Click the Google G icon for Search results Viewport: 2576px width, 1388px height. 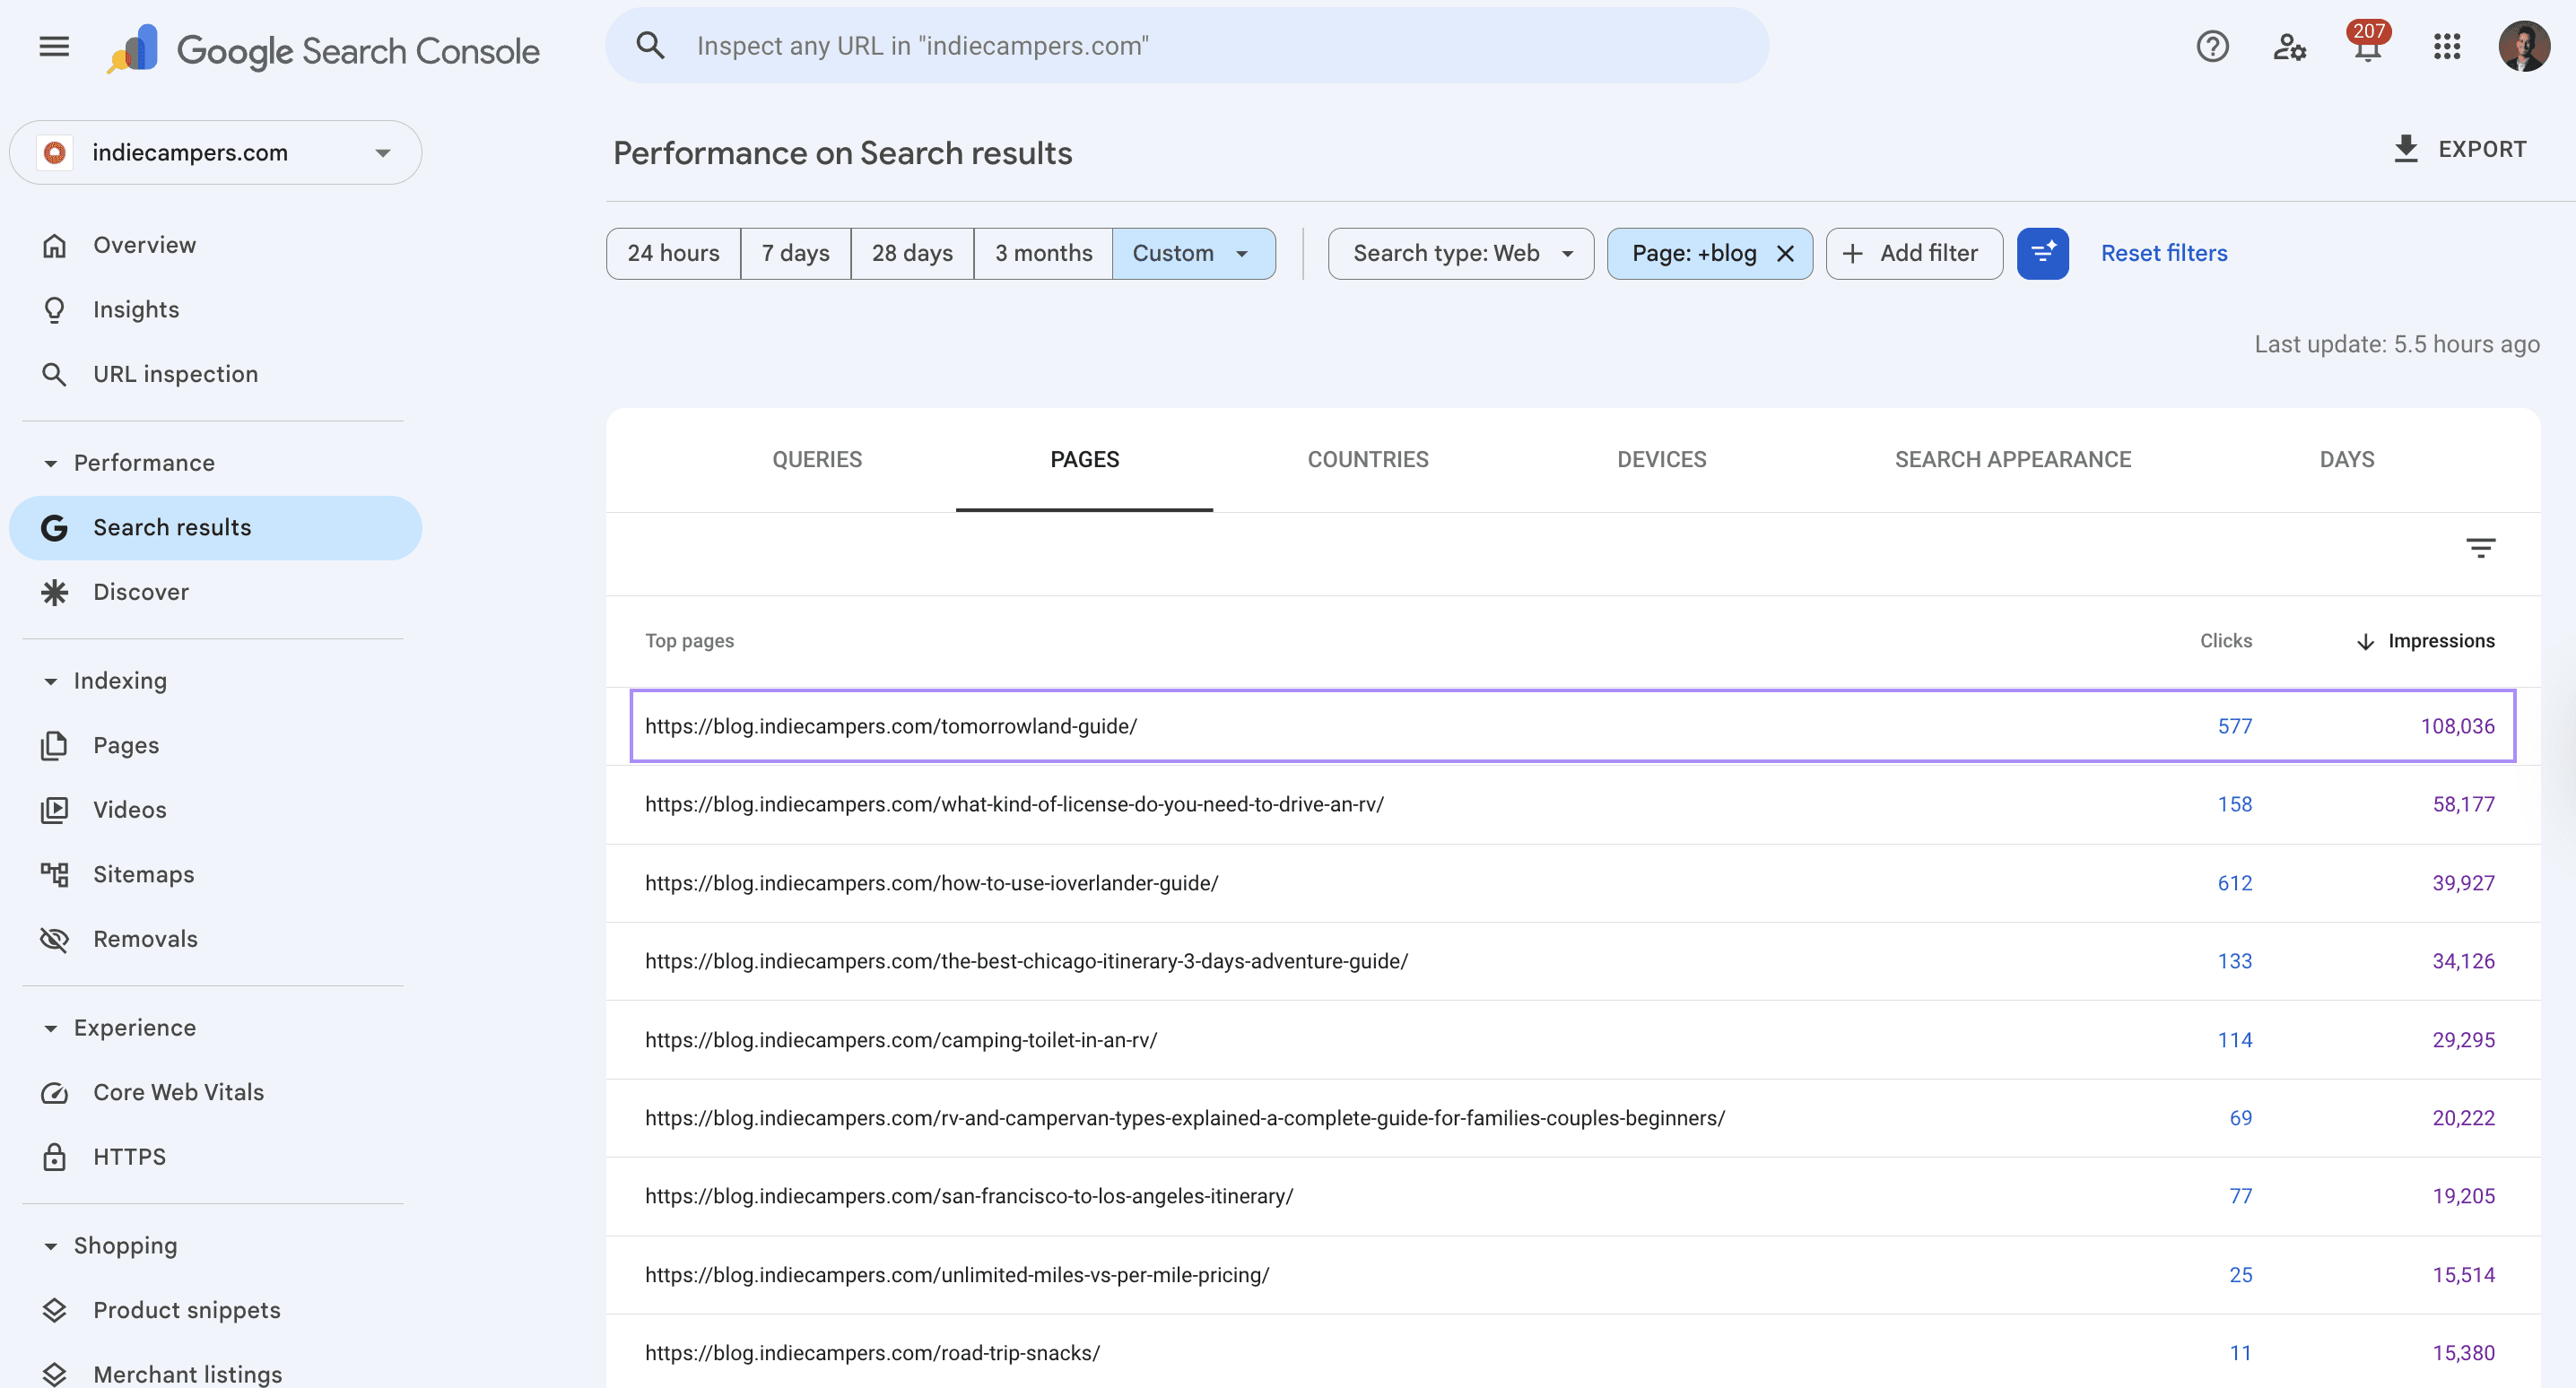pyautogui.click(x=54, y=527)
